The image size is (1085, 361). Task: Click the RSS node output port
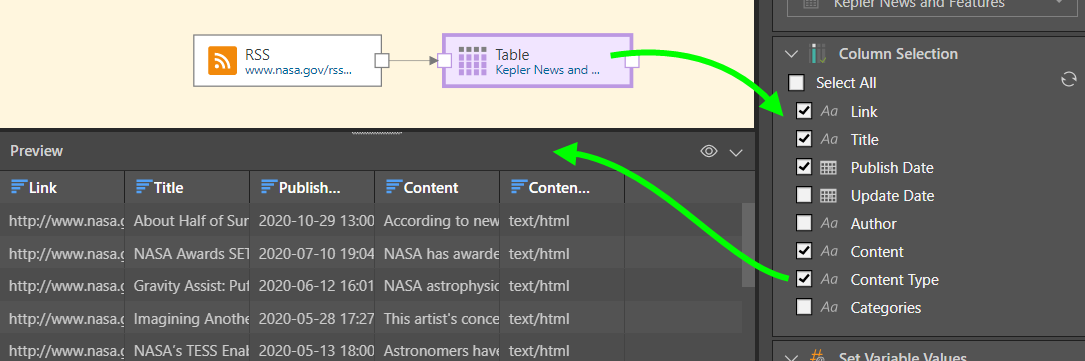coord(382,61)
